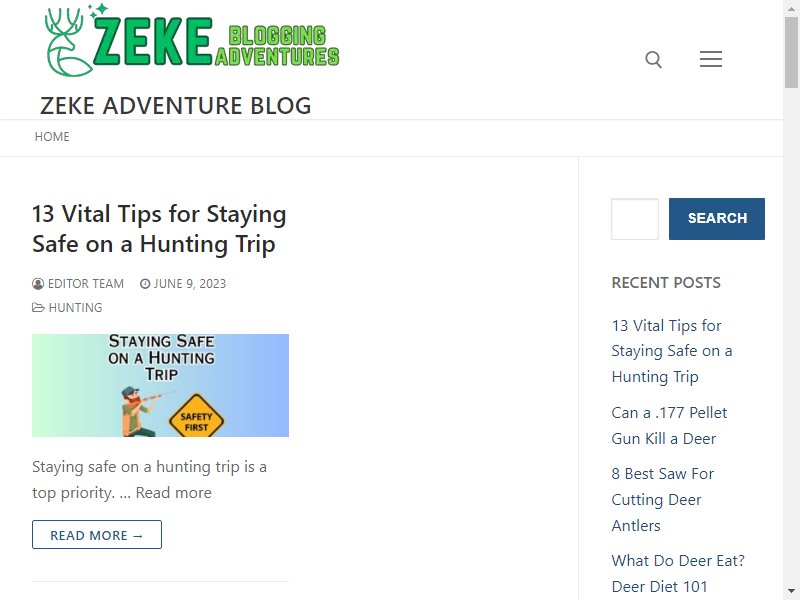Click the author icon beside Editor Team
This screenshot has width=800, height=600.
pyautogui.click(x=38, y=284)
